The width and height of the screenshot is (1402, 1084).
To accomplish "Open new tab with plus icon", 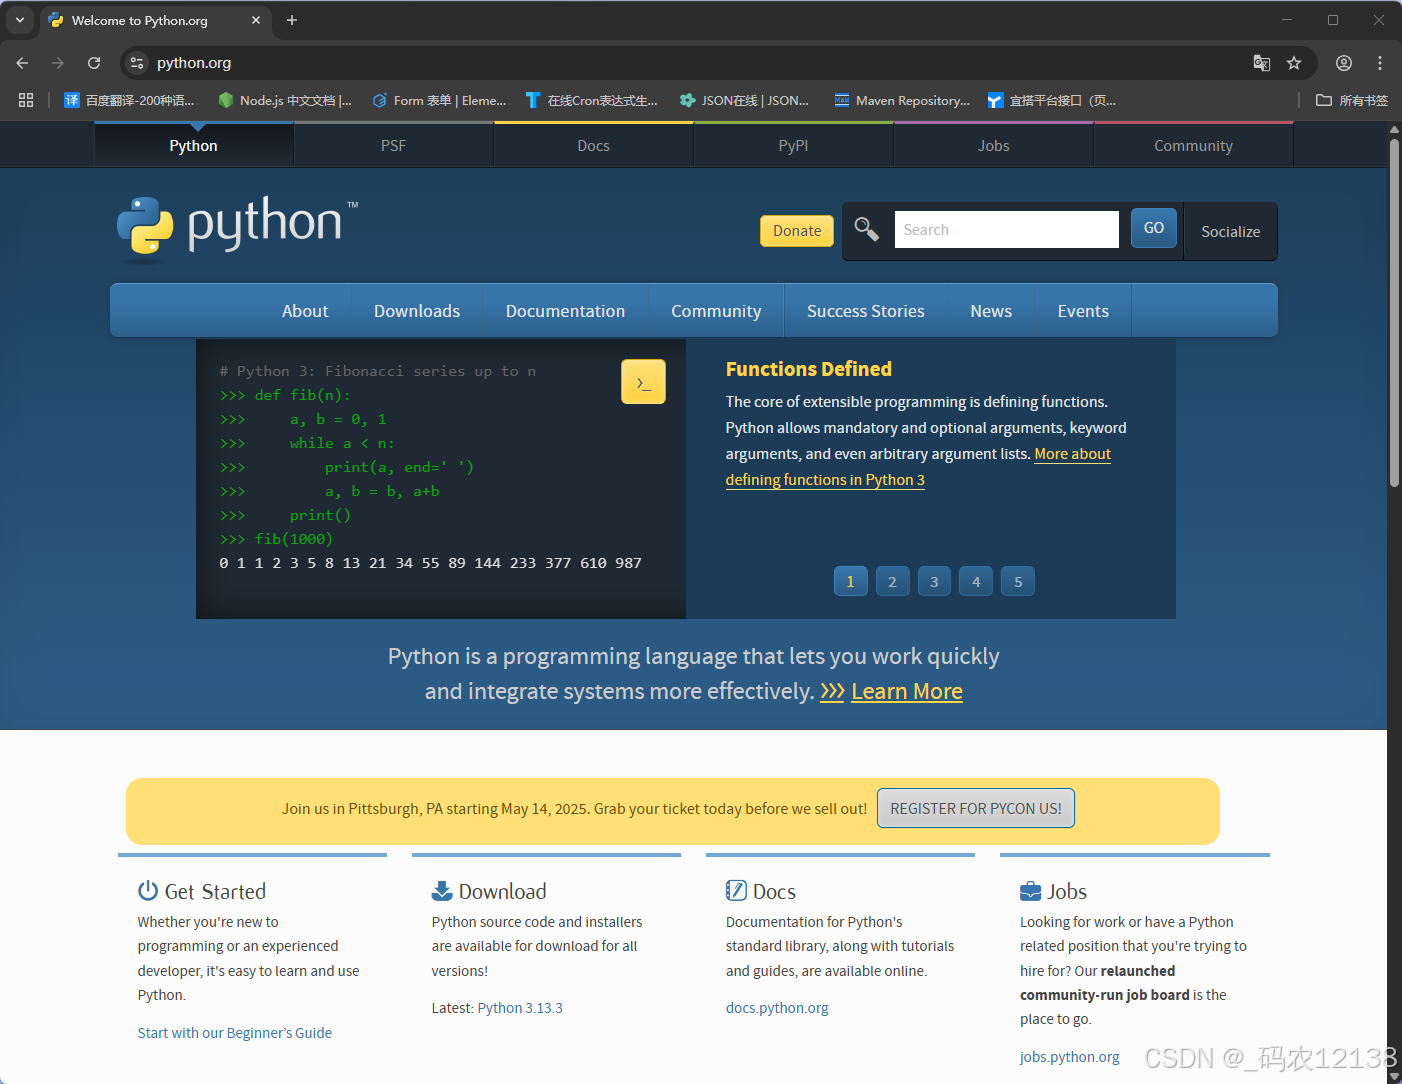I will tap(292, 20).
